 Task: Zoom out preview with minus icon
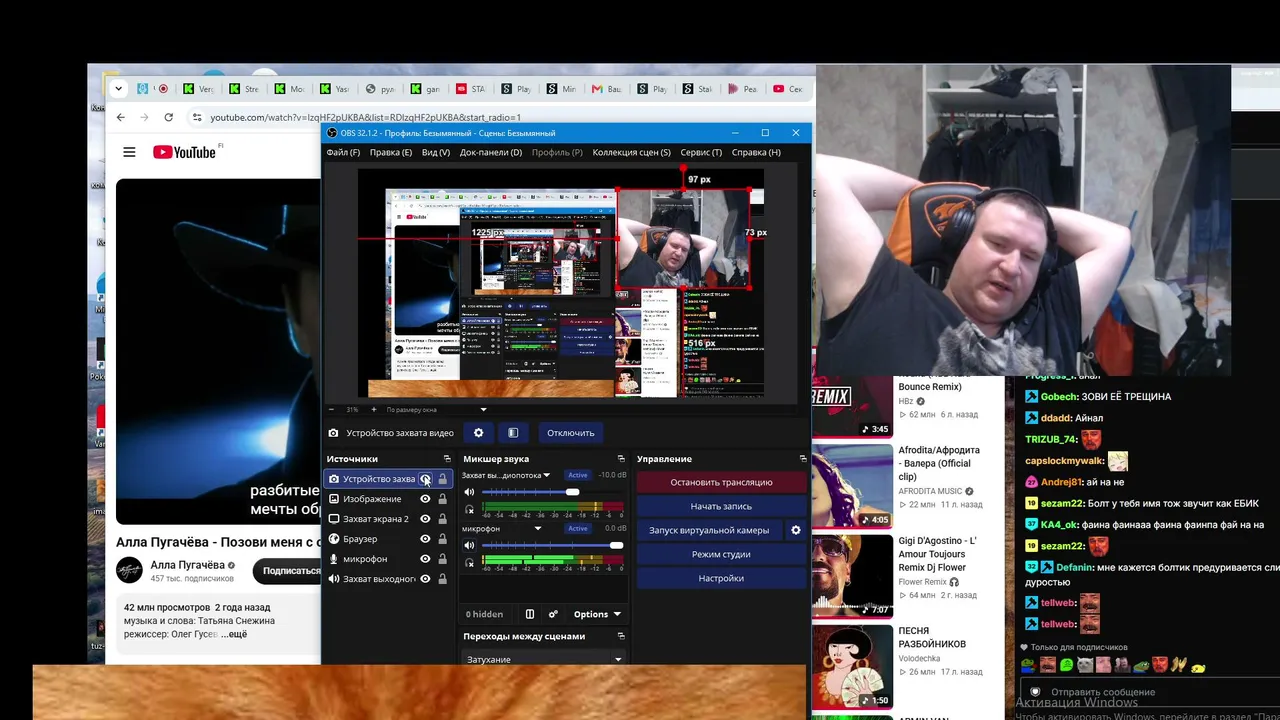click(331, 409)
